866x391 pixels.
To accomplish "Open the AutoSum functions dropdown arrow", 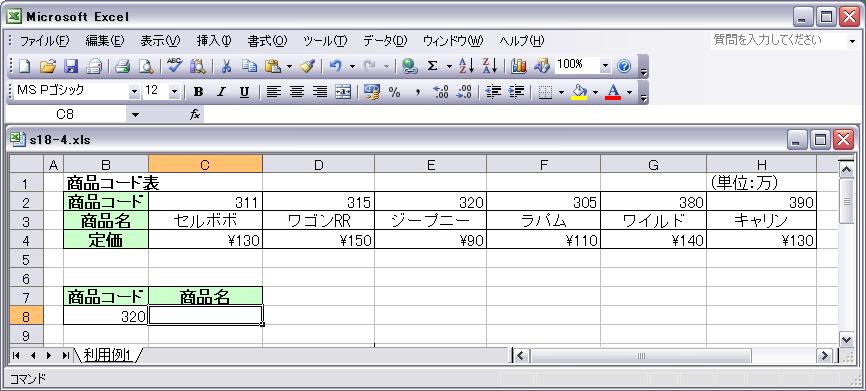I will 449,67.
